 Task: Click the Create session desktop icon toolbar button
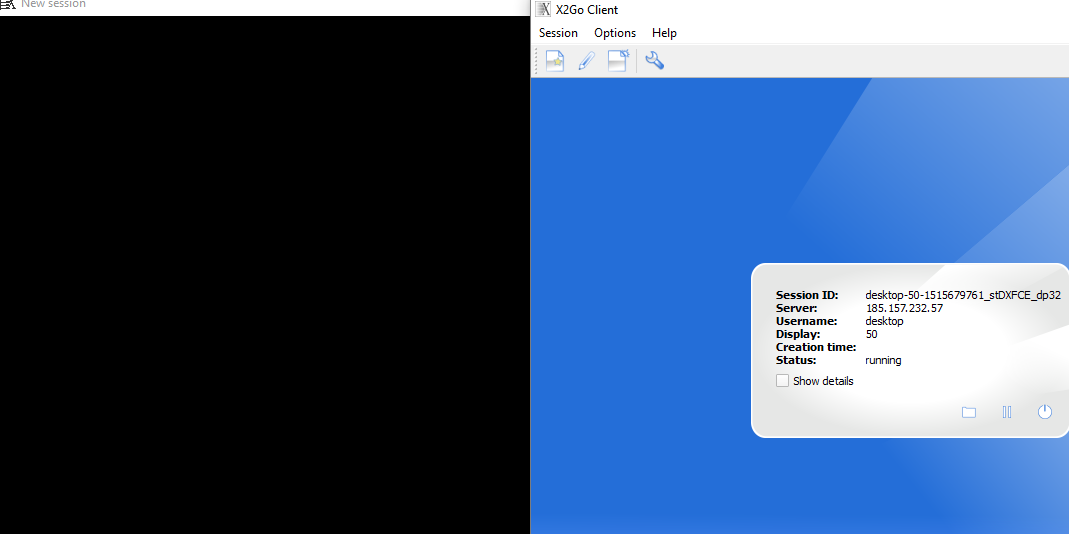coord(618,61)
